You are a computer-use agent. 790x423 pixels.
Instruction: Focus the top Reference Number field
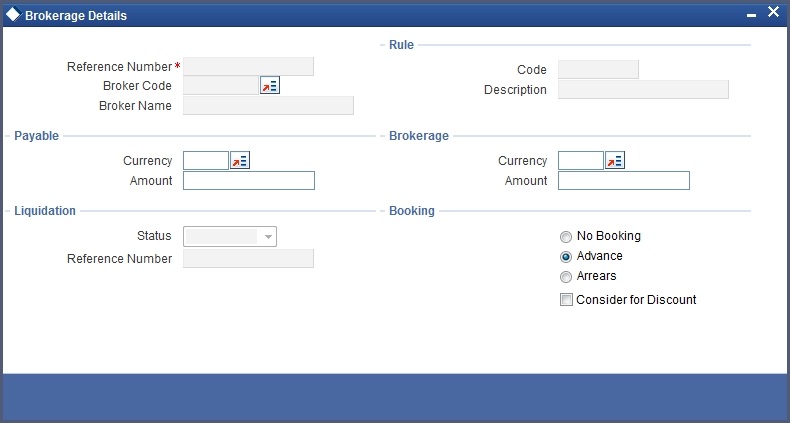(x=248, y=66)
